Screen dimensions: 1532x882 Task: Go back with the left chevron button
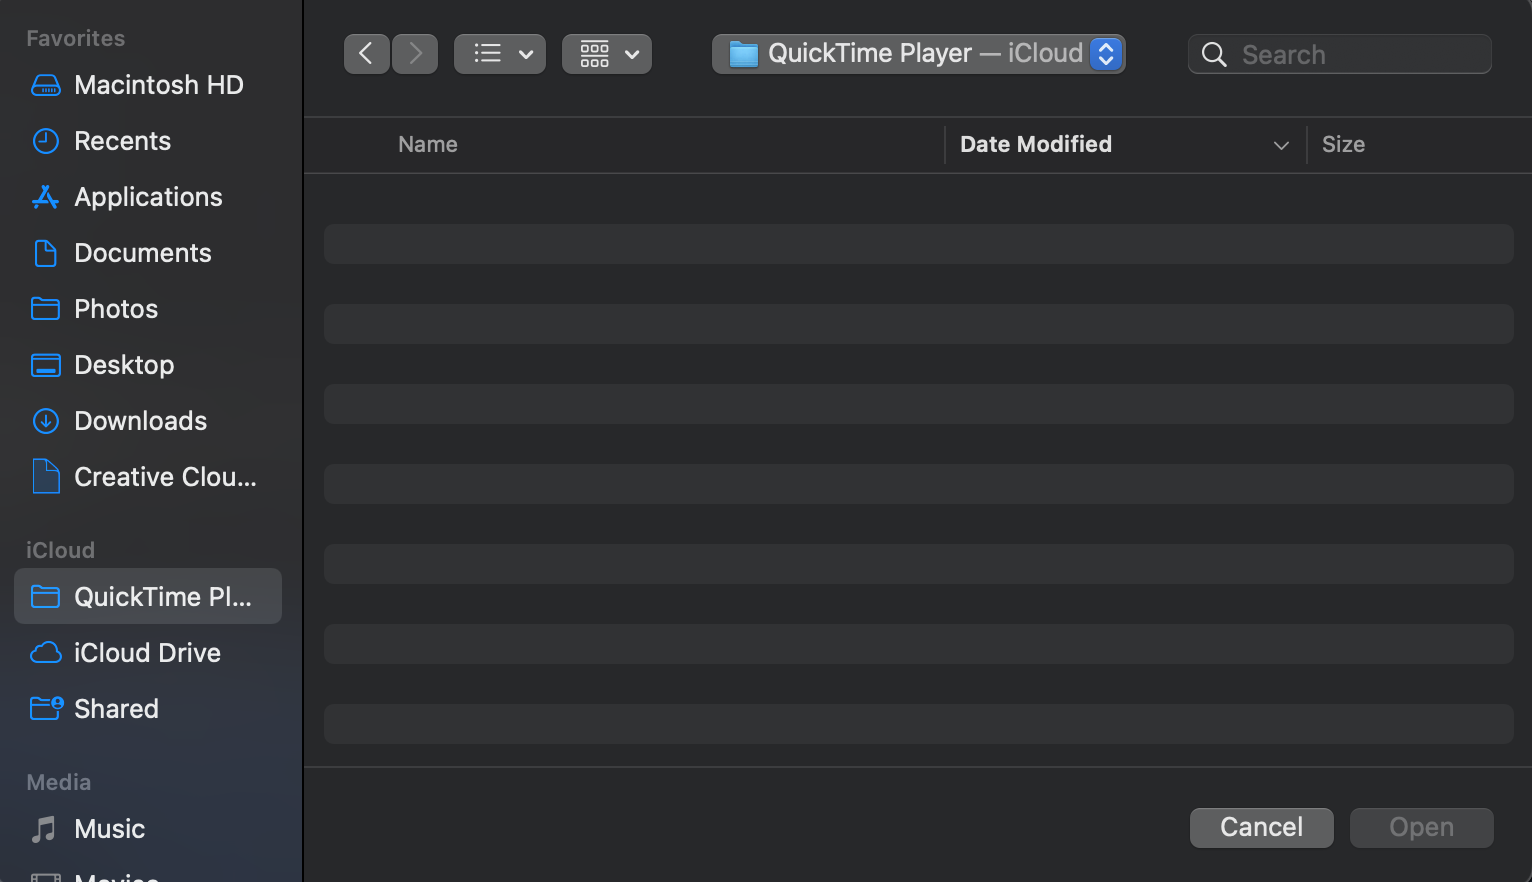(x=366, y=54)
